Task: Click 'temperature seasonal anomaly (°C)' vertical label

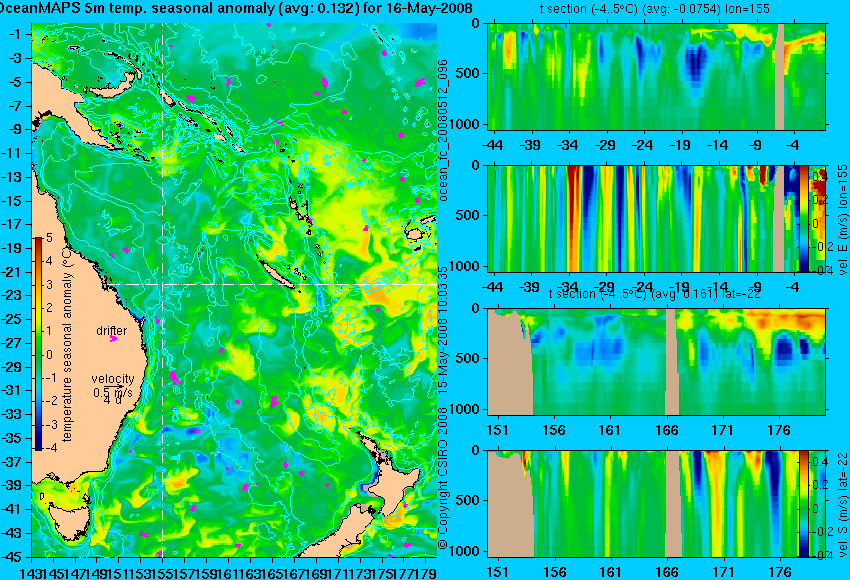Action: 67,347
